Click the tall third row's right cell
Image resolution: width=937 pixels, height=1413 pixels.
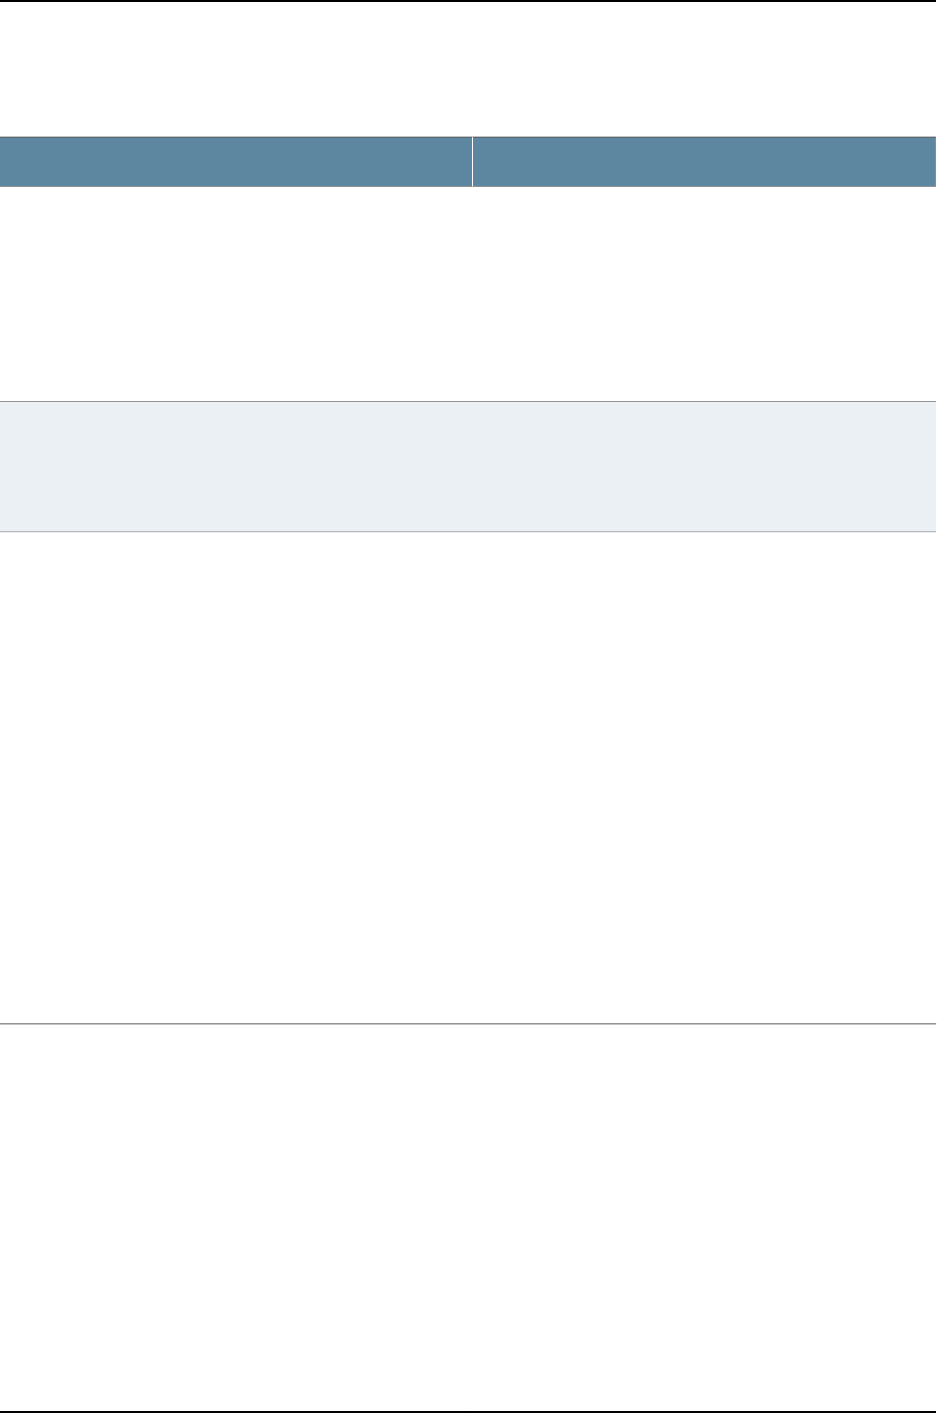(705, 777)
